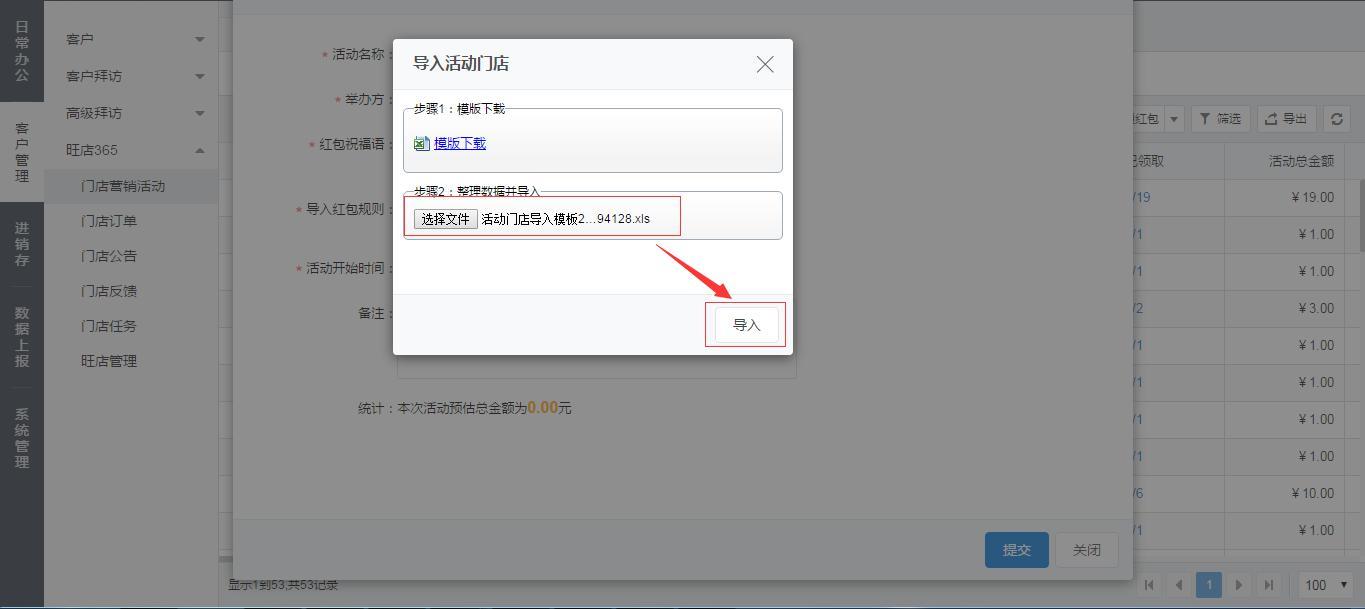The height and width of the screenshot is (609, 1365).
Task: Click the refresh icon in table toolbar
Action: tap(1337, 119)
